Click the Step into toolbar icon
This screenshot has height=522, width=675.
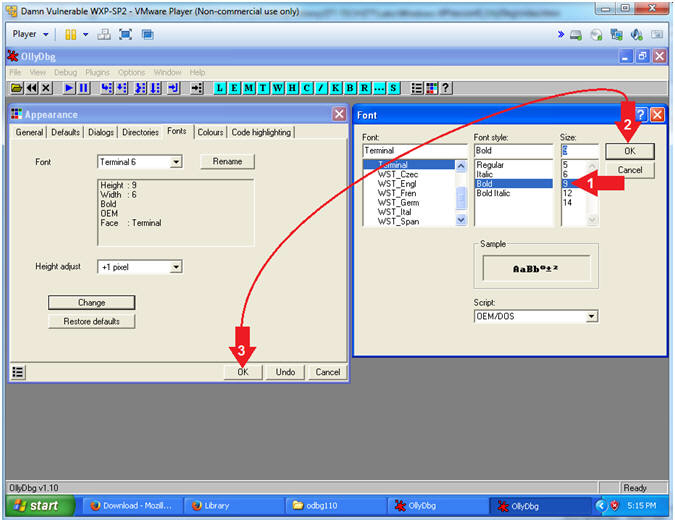coord(107,88)
